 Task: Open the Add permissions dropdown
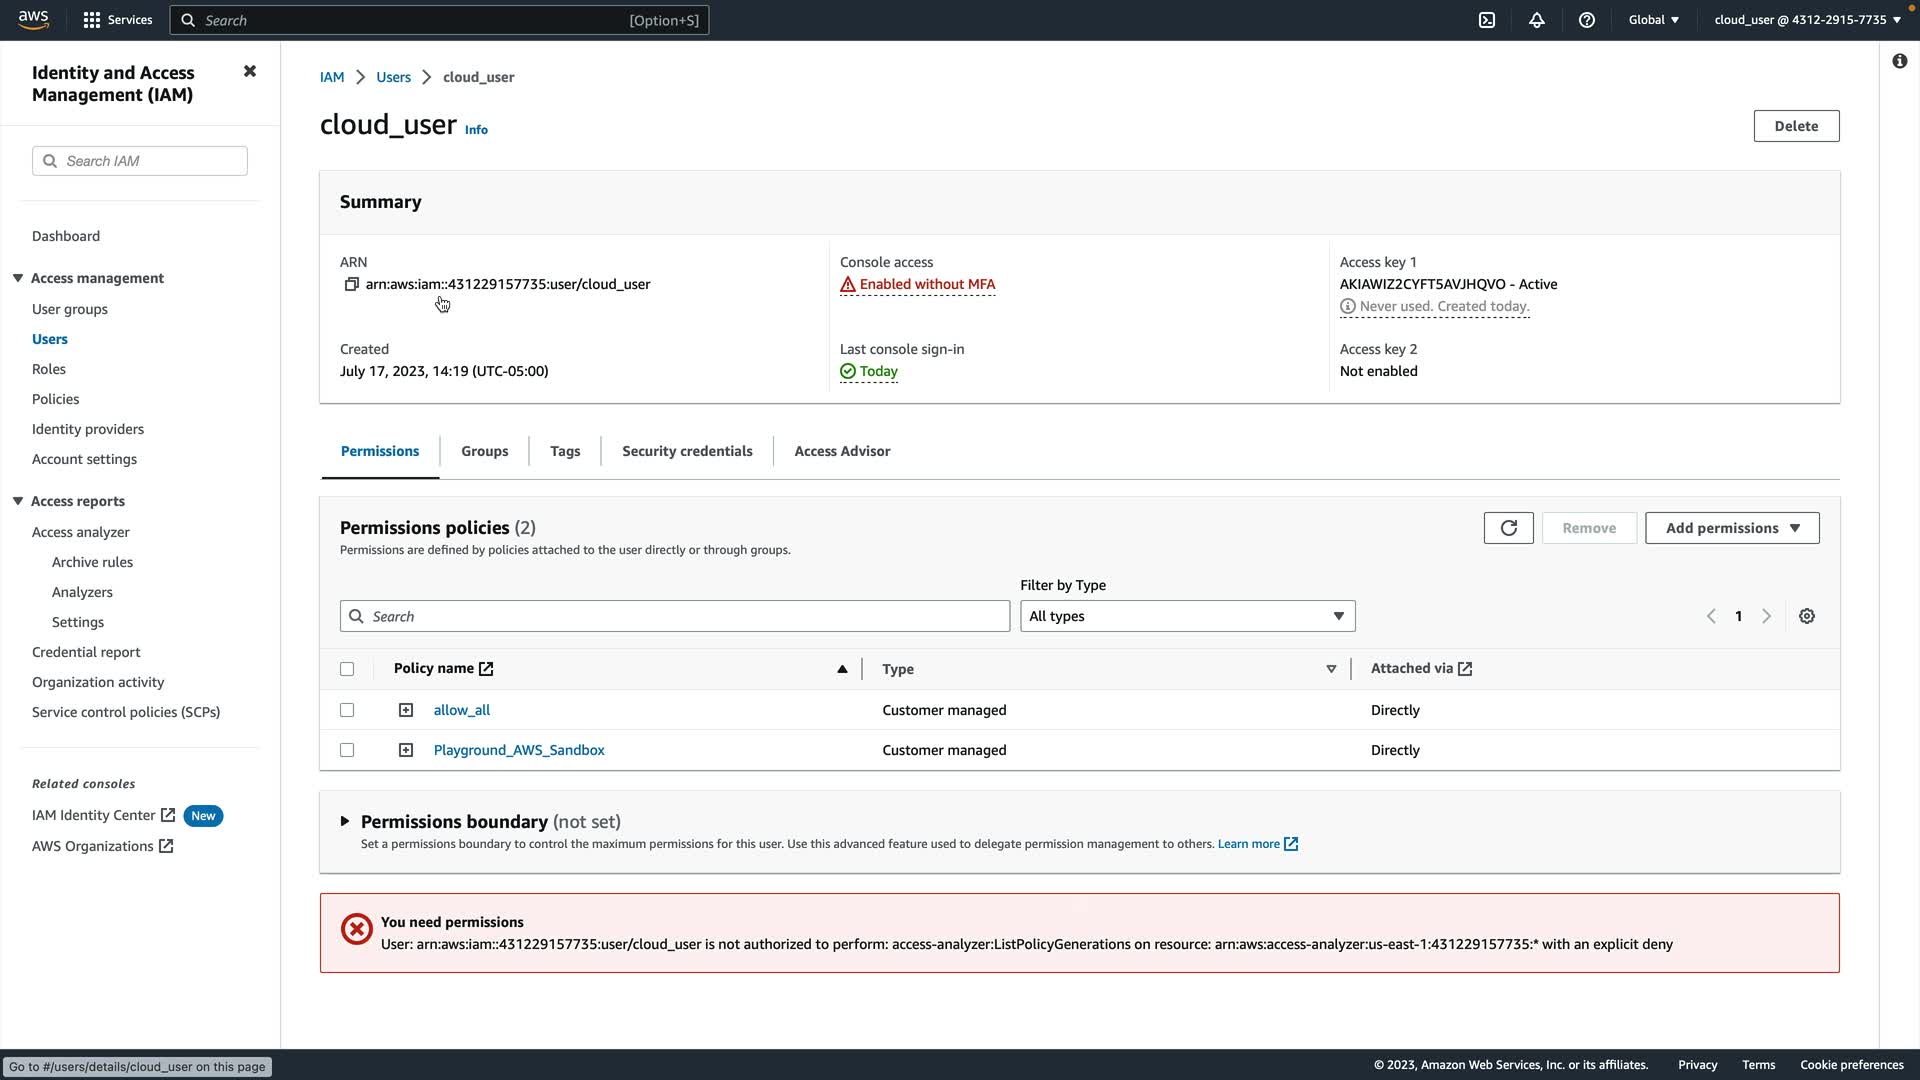(x=1732, y=528)
